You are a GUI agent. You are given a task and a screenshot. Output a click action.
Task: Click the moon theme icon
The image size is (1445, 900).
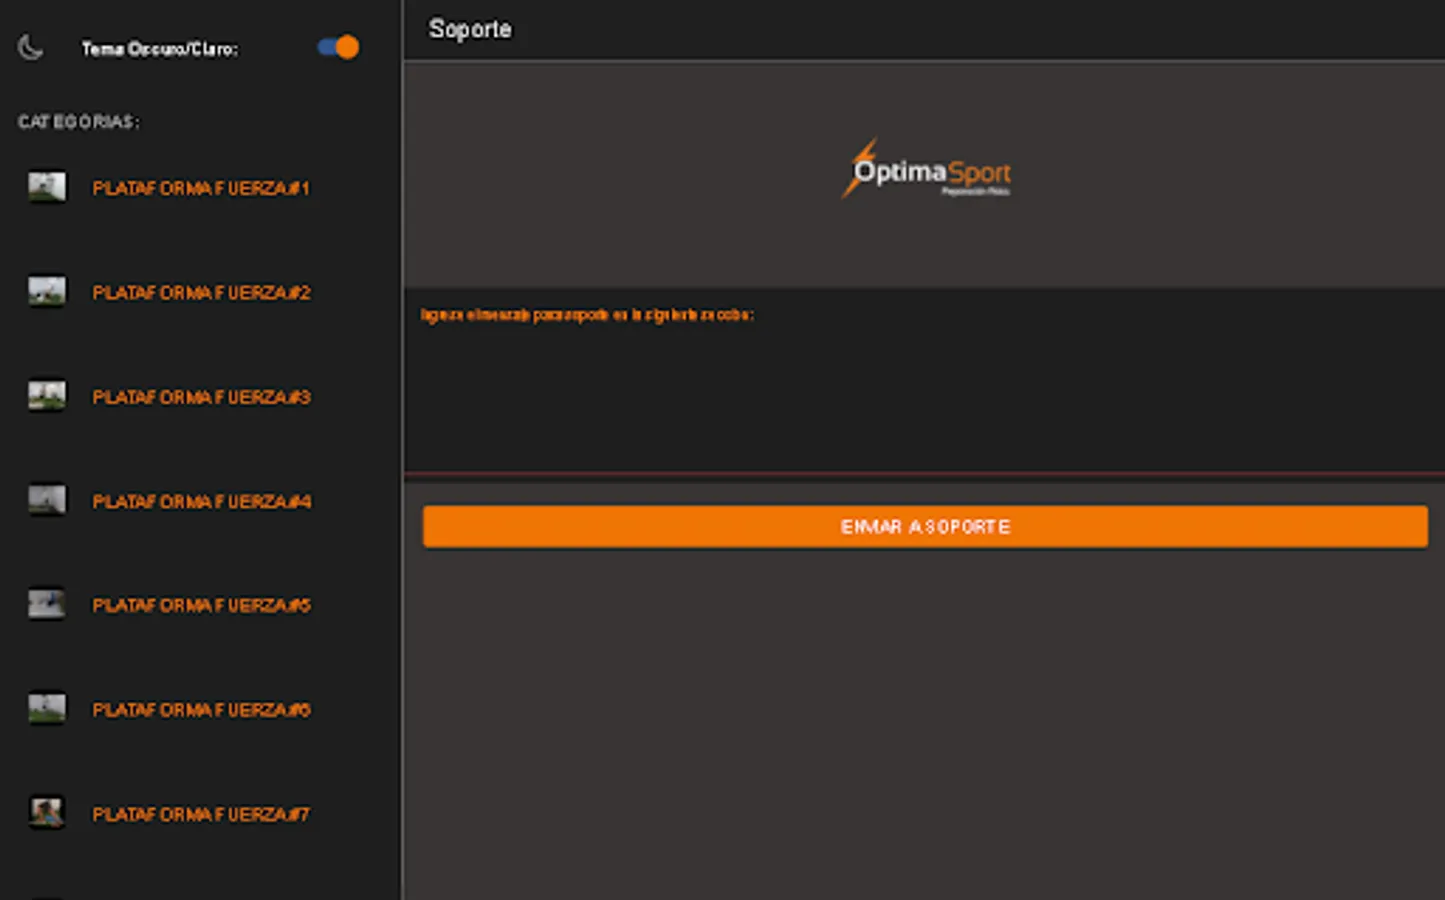pyautogui.click(x=31, y=47)
